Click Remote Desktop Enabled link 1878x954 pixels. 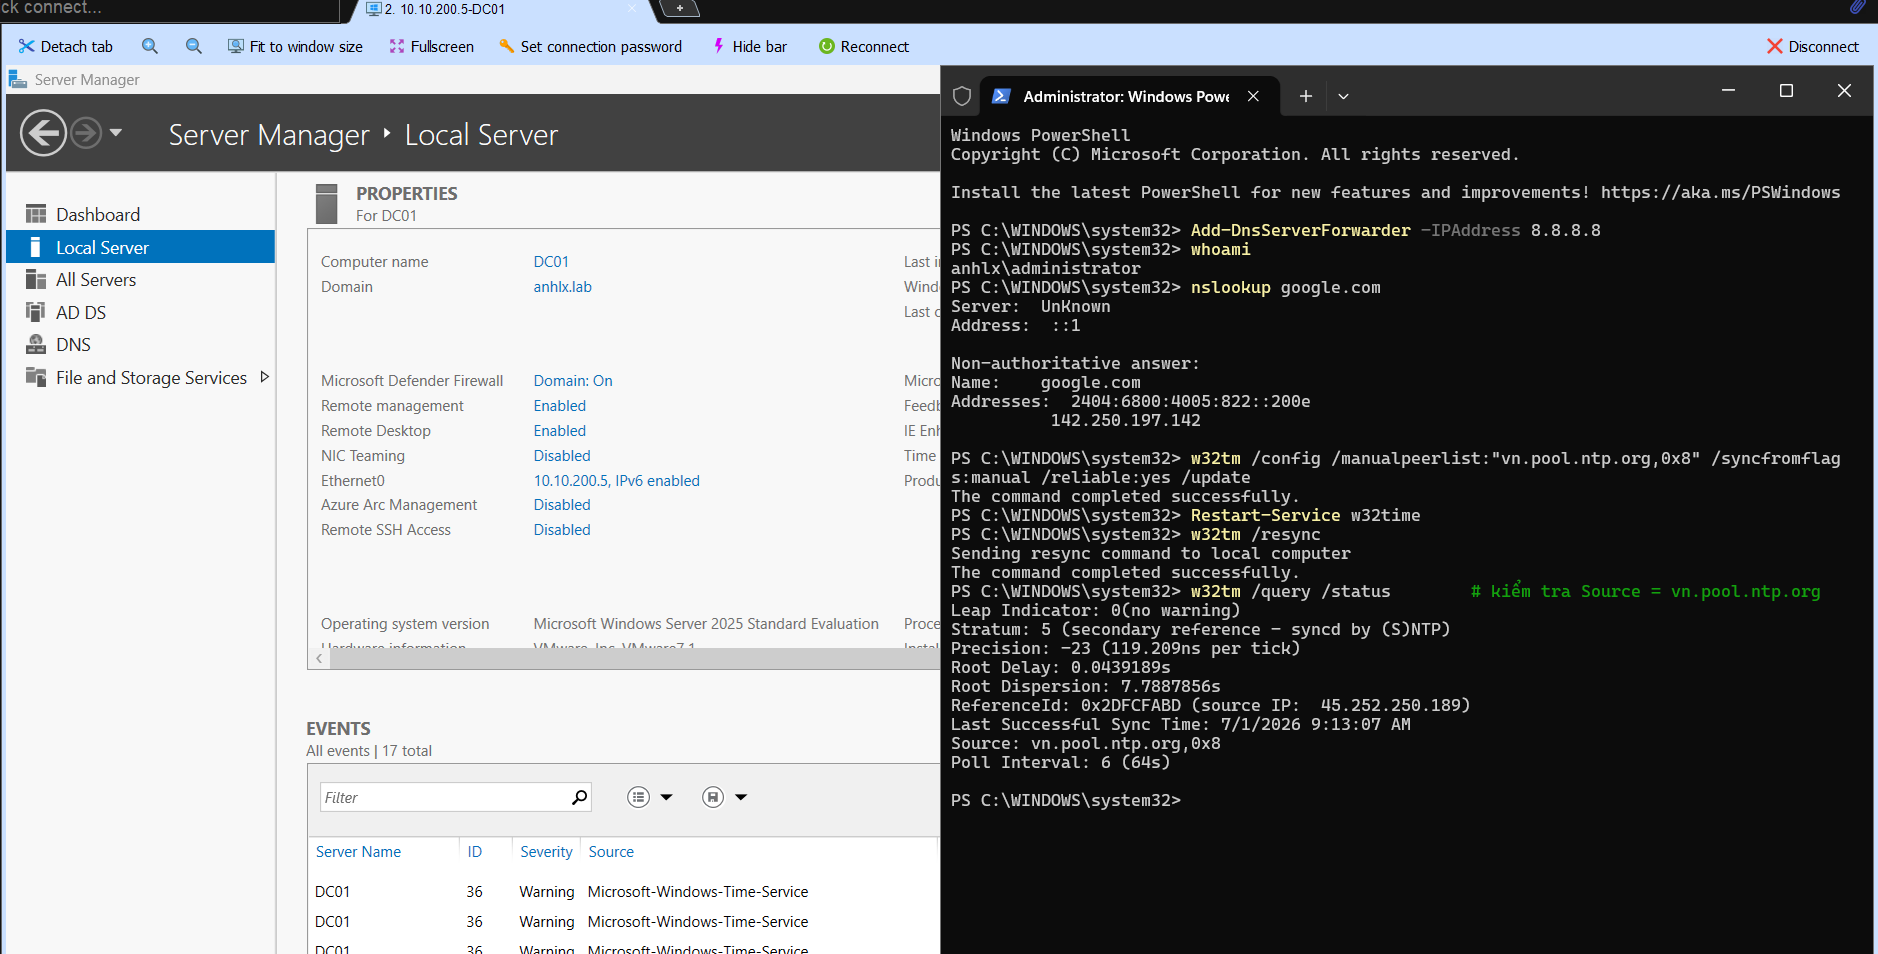(560, 431)
